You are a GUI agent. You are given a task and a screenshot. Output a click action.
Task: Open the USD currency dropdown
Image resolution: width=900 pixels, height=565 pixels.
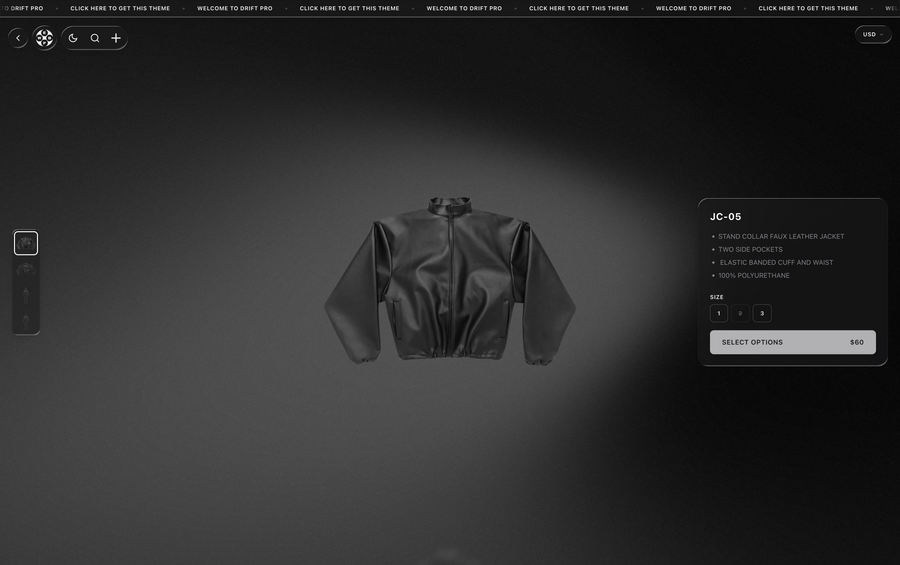pyautogui.click(x=873, y=34)
